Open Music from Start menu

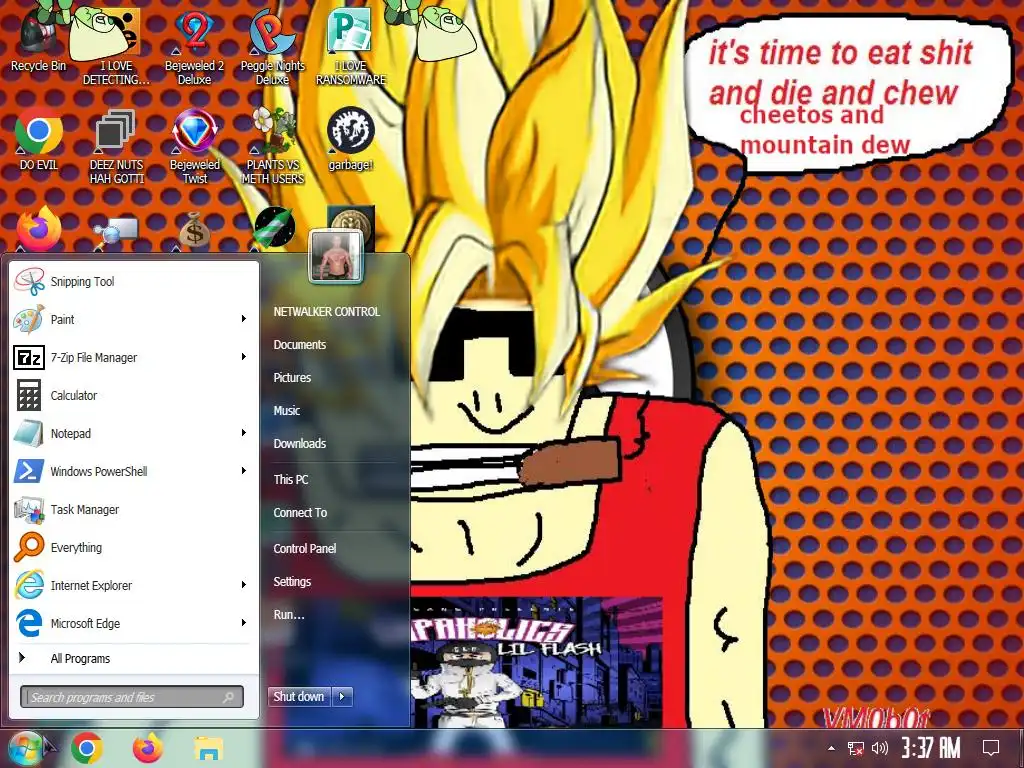287,411
